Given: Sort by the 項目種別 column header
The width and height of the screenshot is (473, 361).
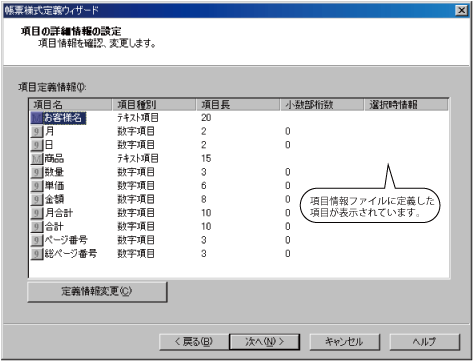Looking at the screenshot, I should pyautogui.click(x=154, y=105).
